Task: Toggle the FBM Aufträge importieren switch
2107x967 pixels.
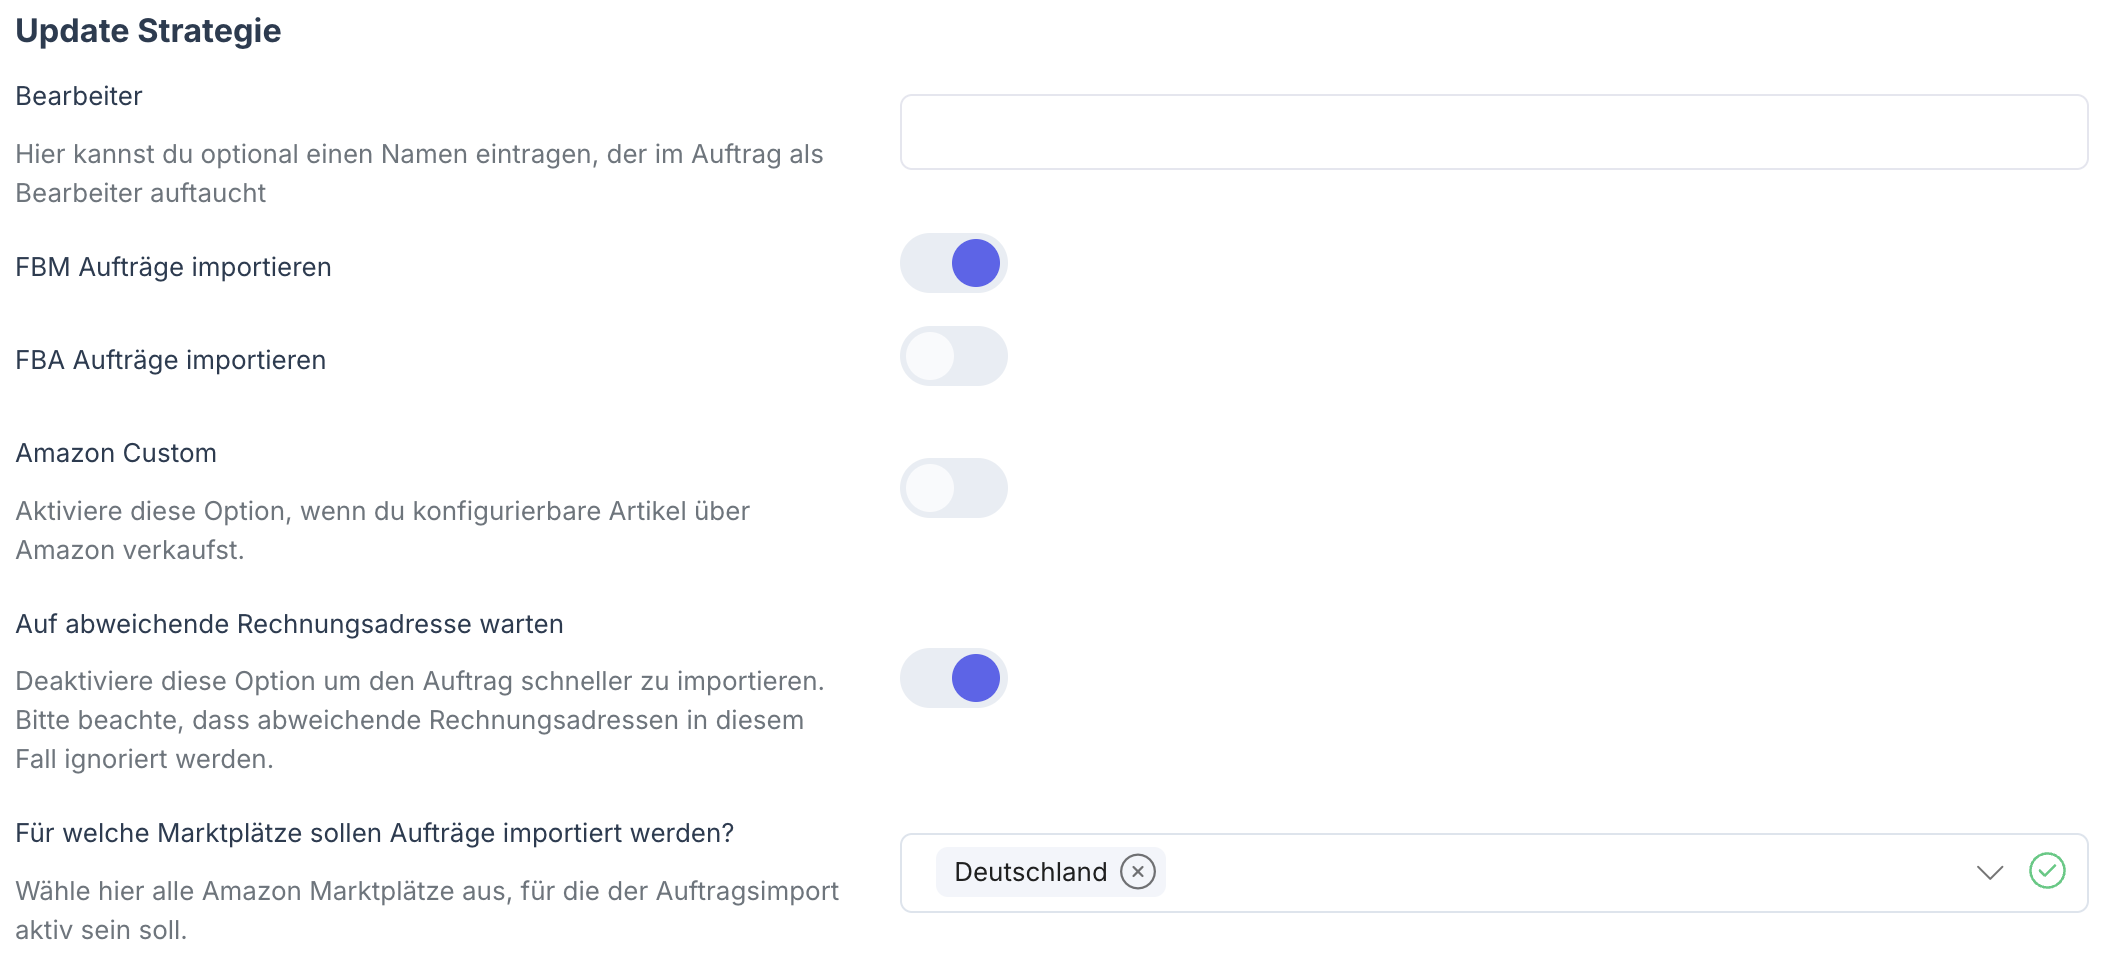Action: click(953, 264)
